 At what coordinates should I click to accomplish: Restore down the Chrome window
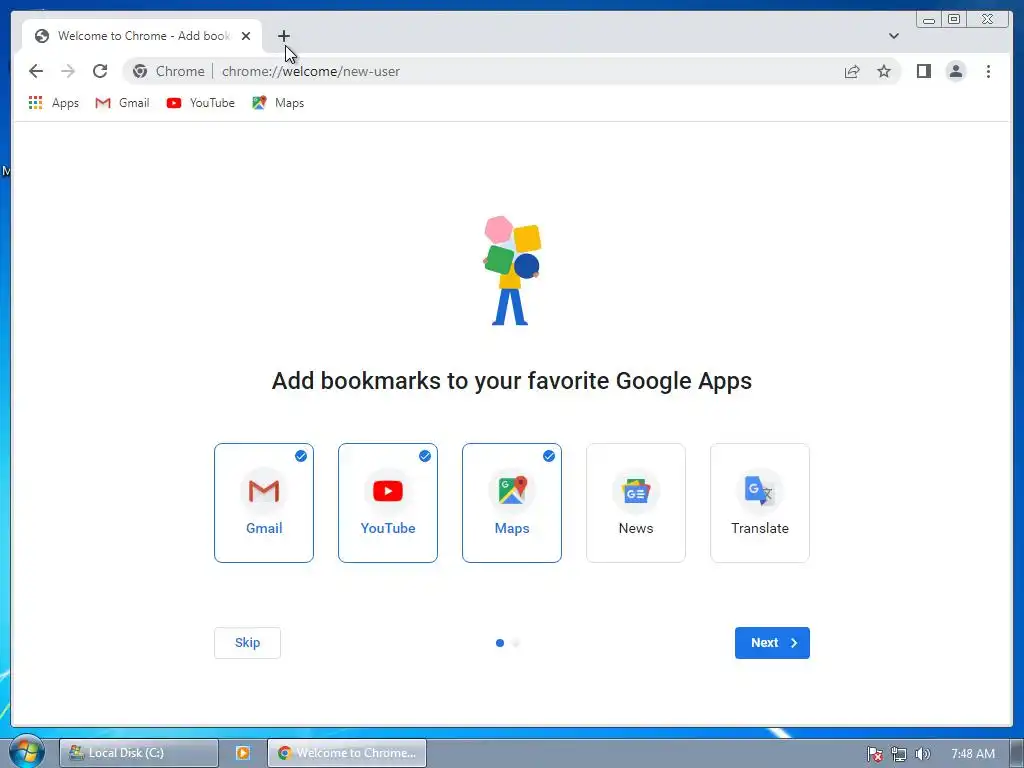coord(953,20)
